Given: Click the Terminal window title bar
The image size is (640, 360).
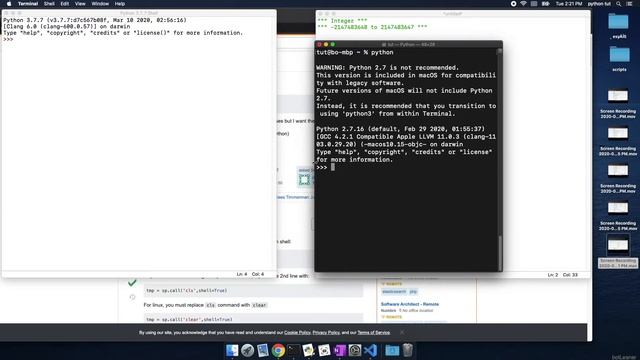Looking at the screenshot, I should coord(409,44).
